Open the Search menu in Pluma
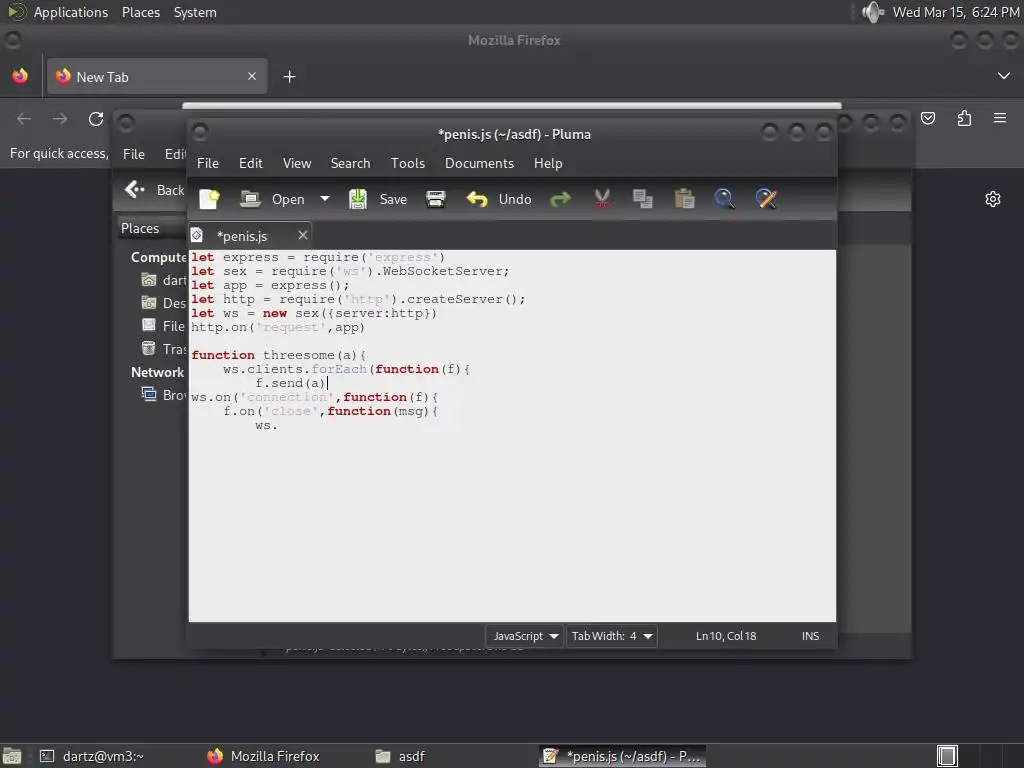This screenshot has height=768, width=1024. pyautogui.click(x=350, y=163)
